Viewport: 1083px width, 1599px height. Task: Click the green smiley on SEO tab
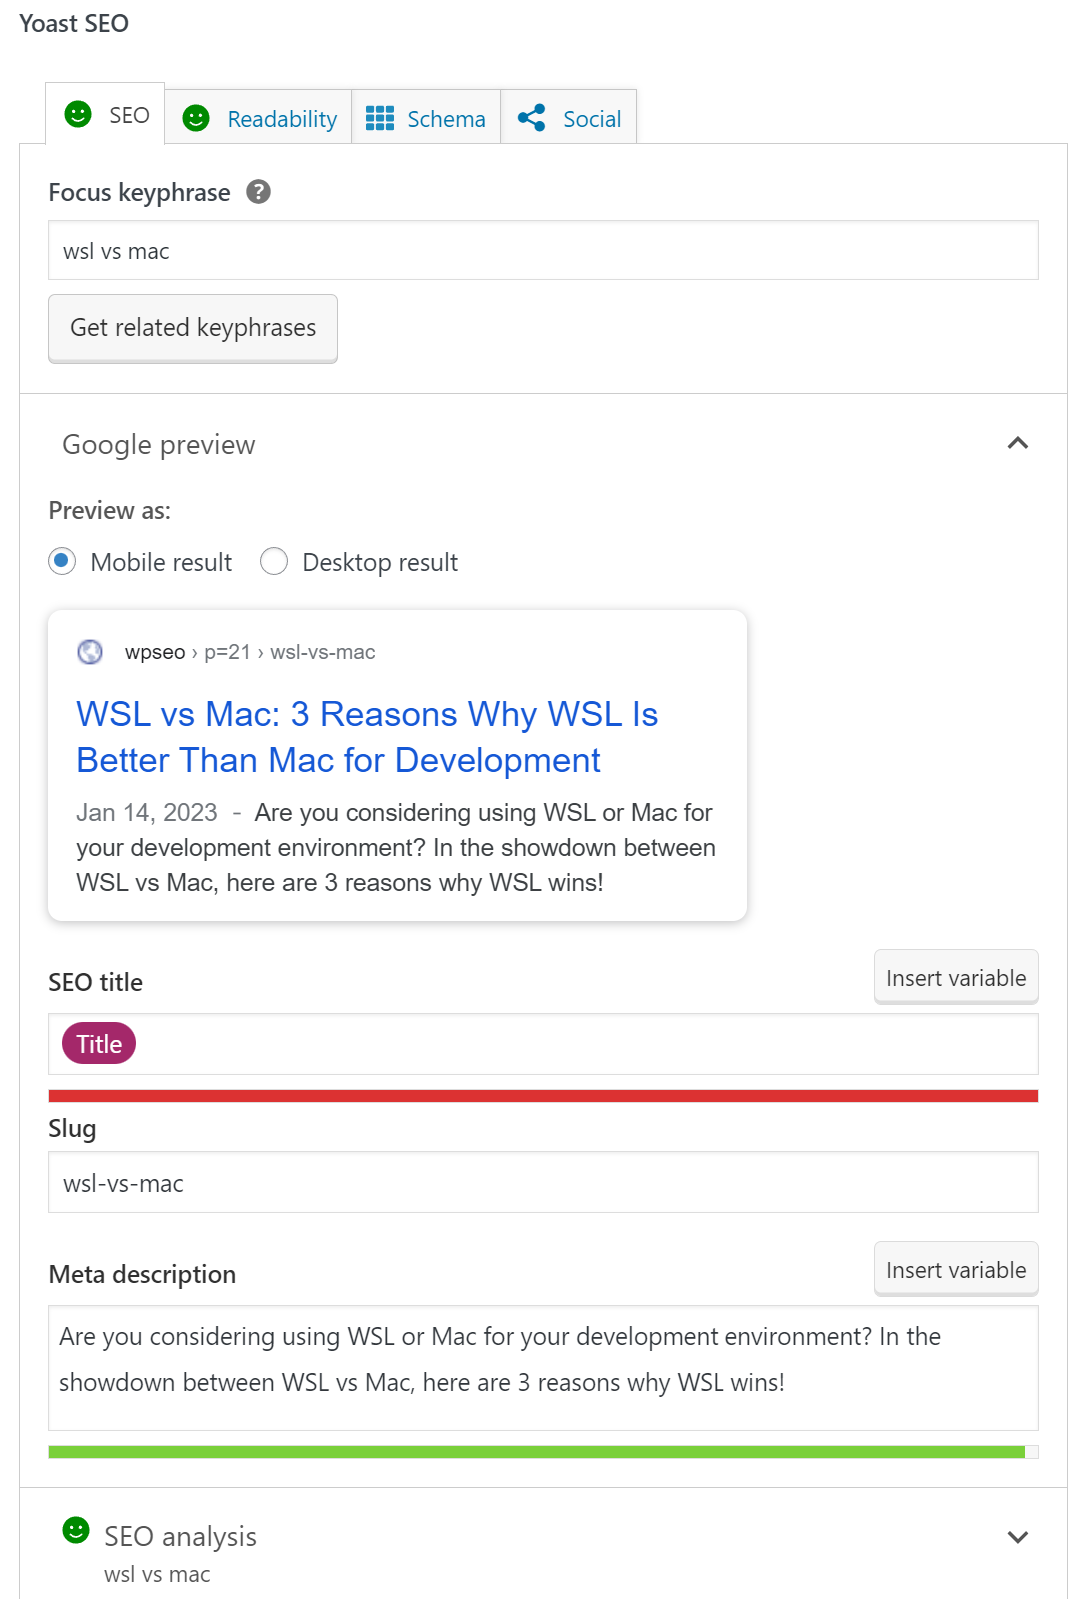coord(78,114)
